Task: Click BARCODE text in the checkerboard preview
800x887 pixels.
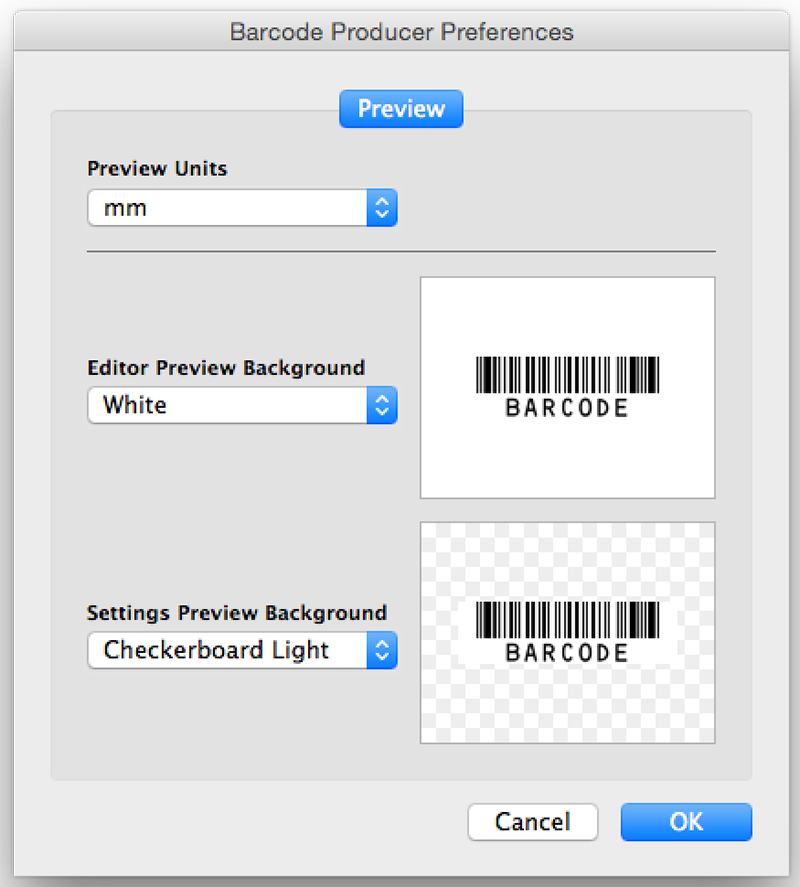Action: 567,653
